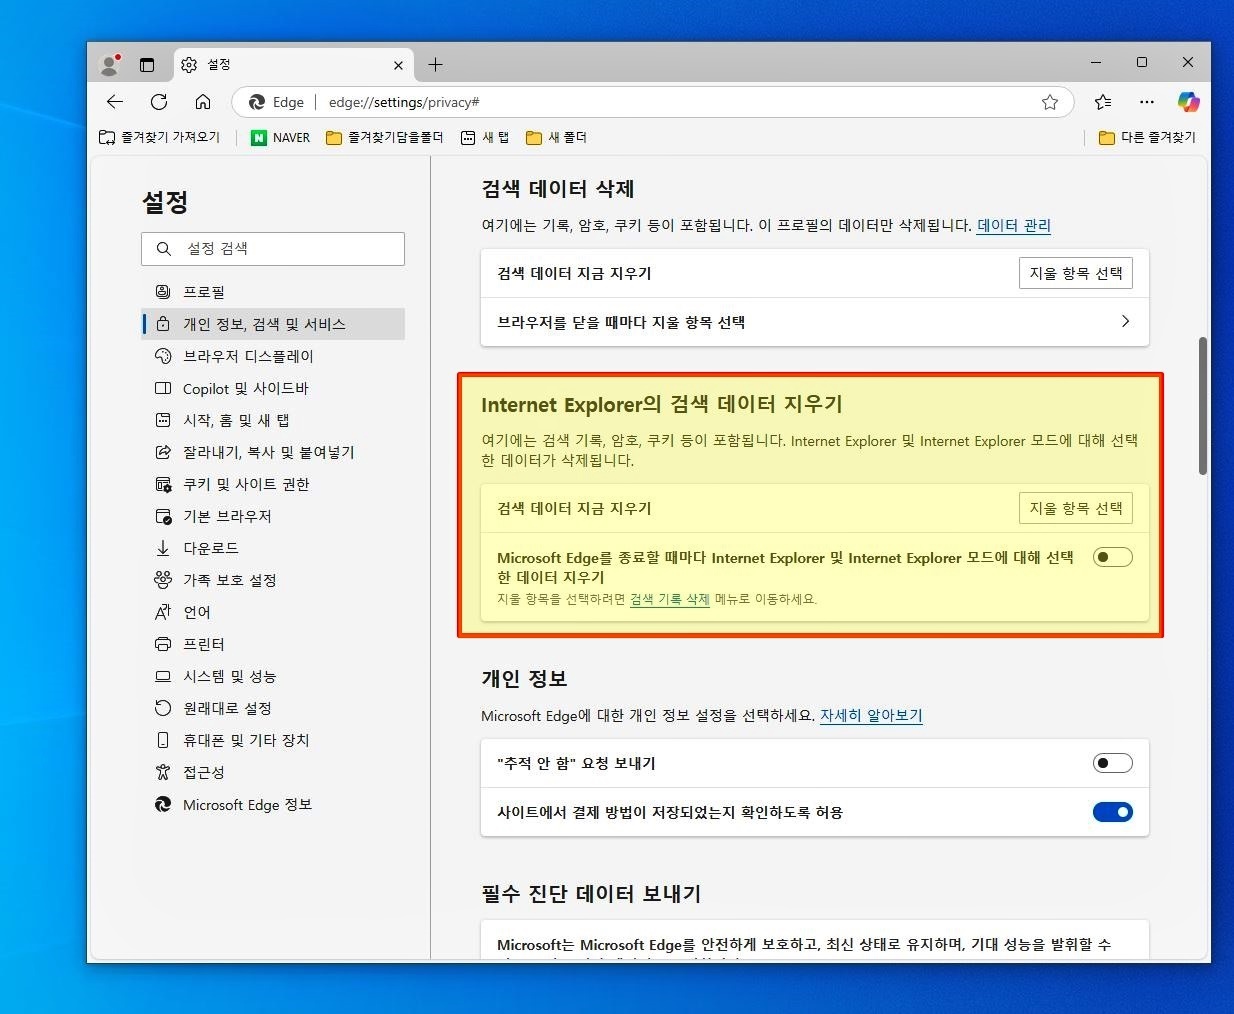Open Settings and more ellipsis menu

1147,102
